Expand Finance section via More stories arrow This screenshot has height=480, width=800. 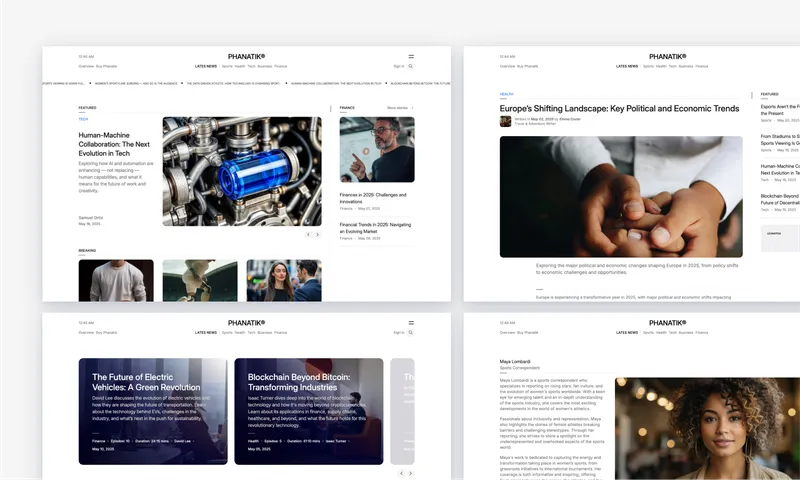(x=412, y=107)
